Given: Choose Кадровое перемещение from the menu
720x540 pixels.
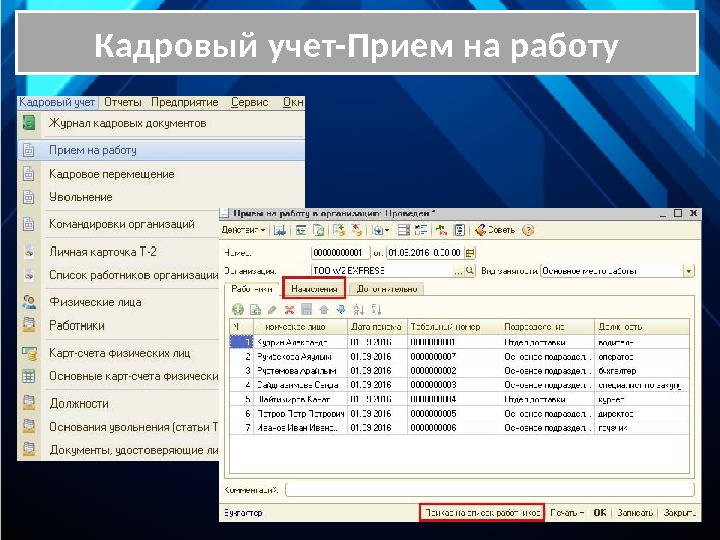Looking at the screenshot, I should 112,174.
